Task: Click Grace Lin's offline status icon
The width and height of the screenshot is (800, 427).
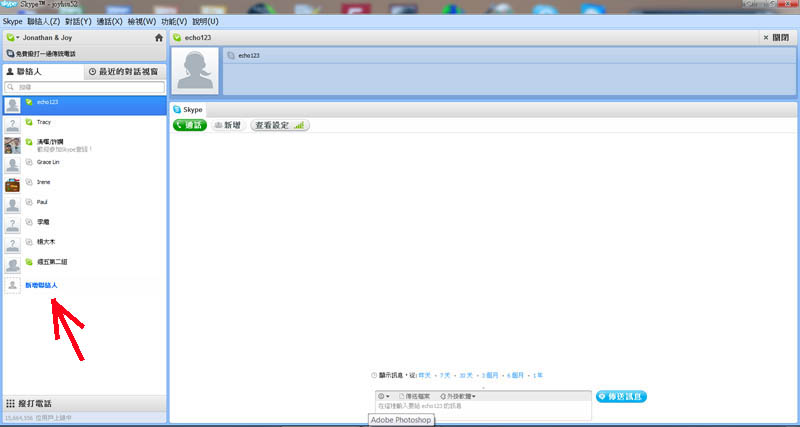Action: coord(29,162)
